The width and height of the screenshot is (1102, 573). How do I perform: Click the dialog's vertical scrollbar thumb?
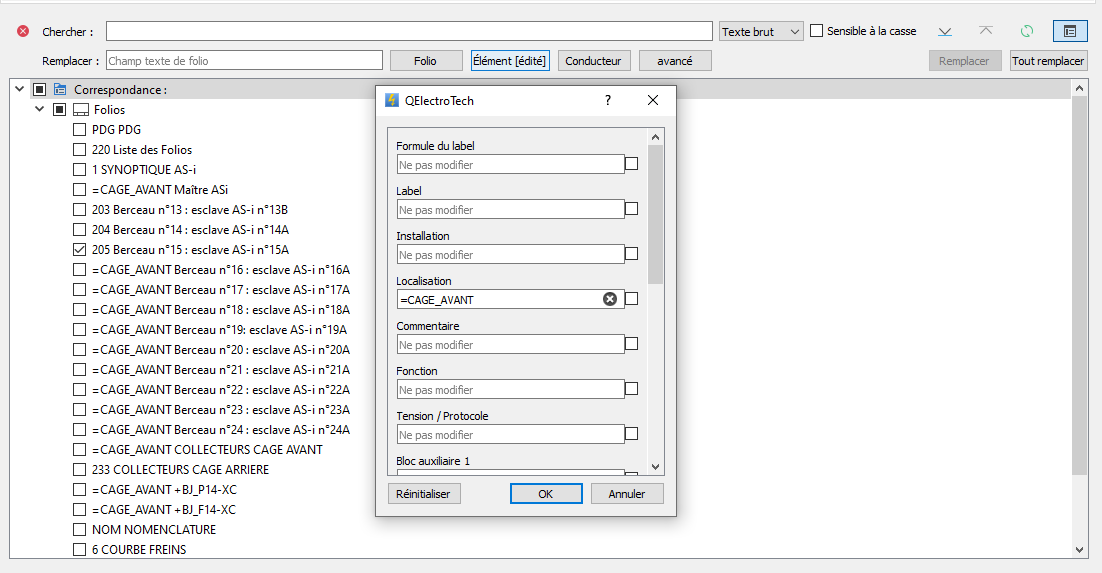[x=655, y=215]
